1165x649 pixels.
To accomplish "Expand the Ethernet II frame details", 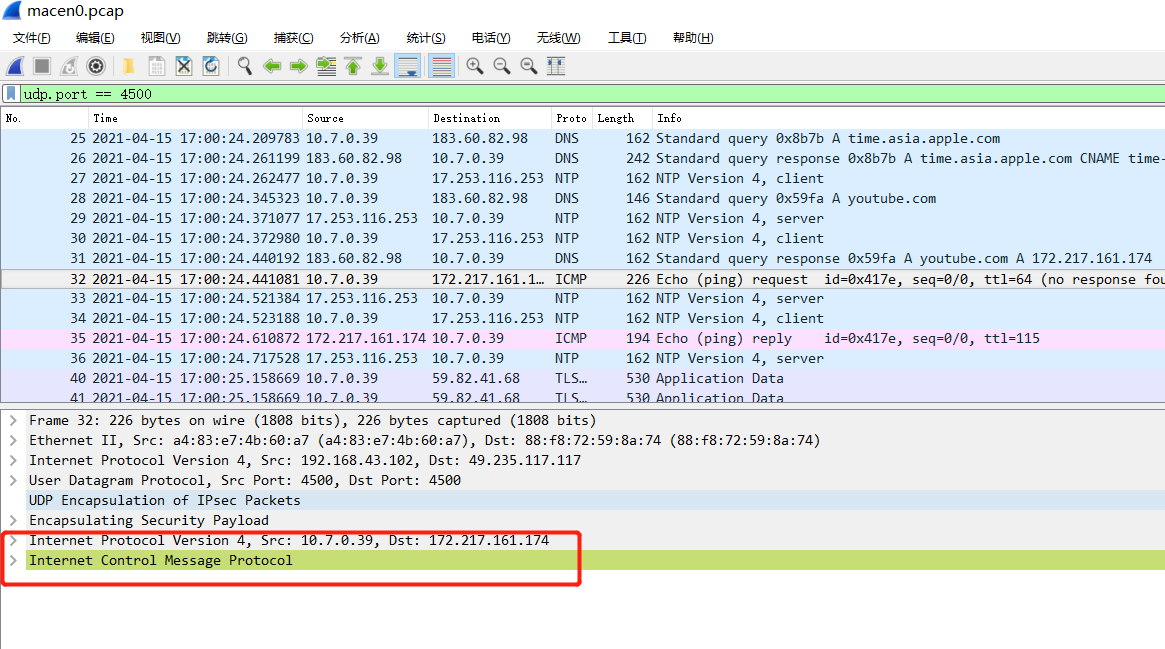I will 13,440.
